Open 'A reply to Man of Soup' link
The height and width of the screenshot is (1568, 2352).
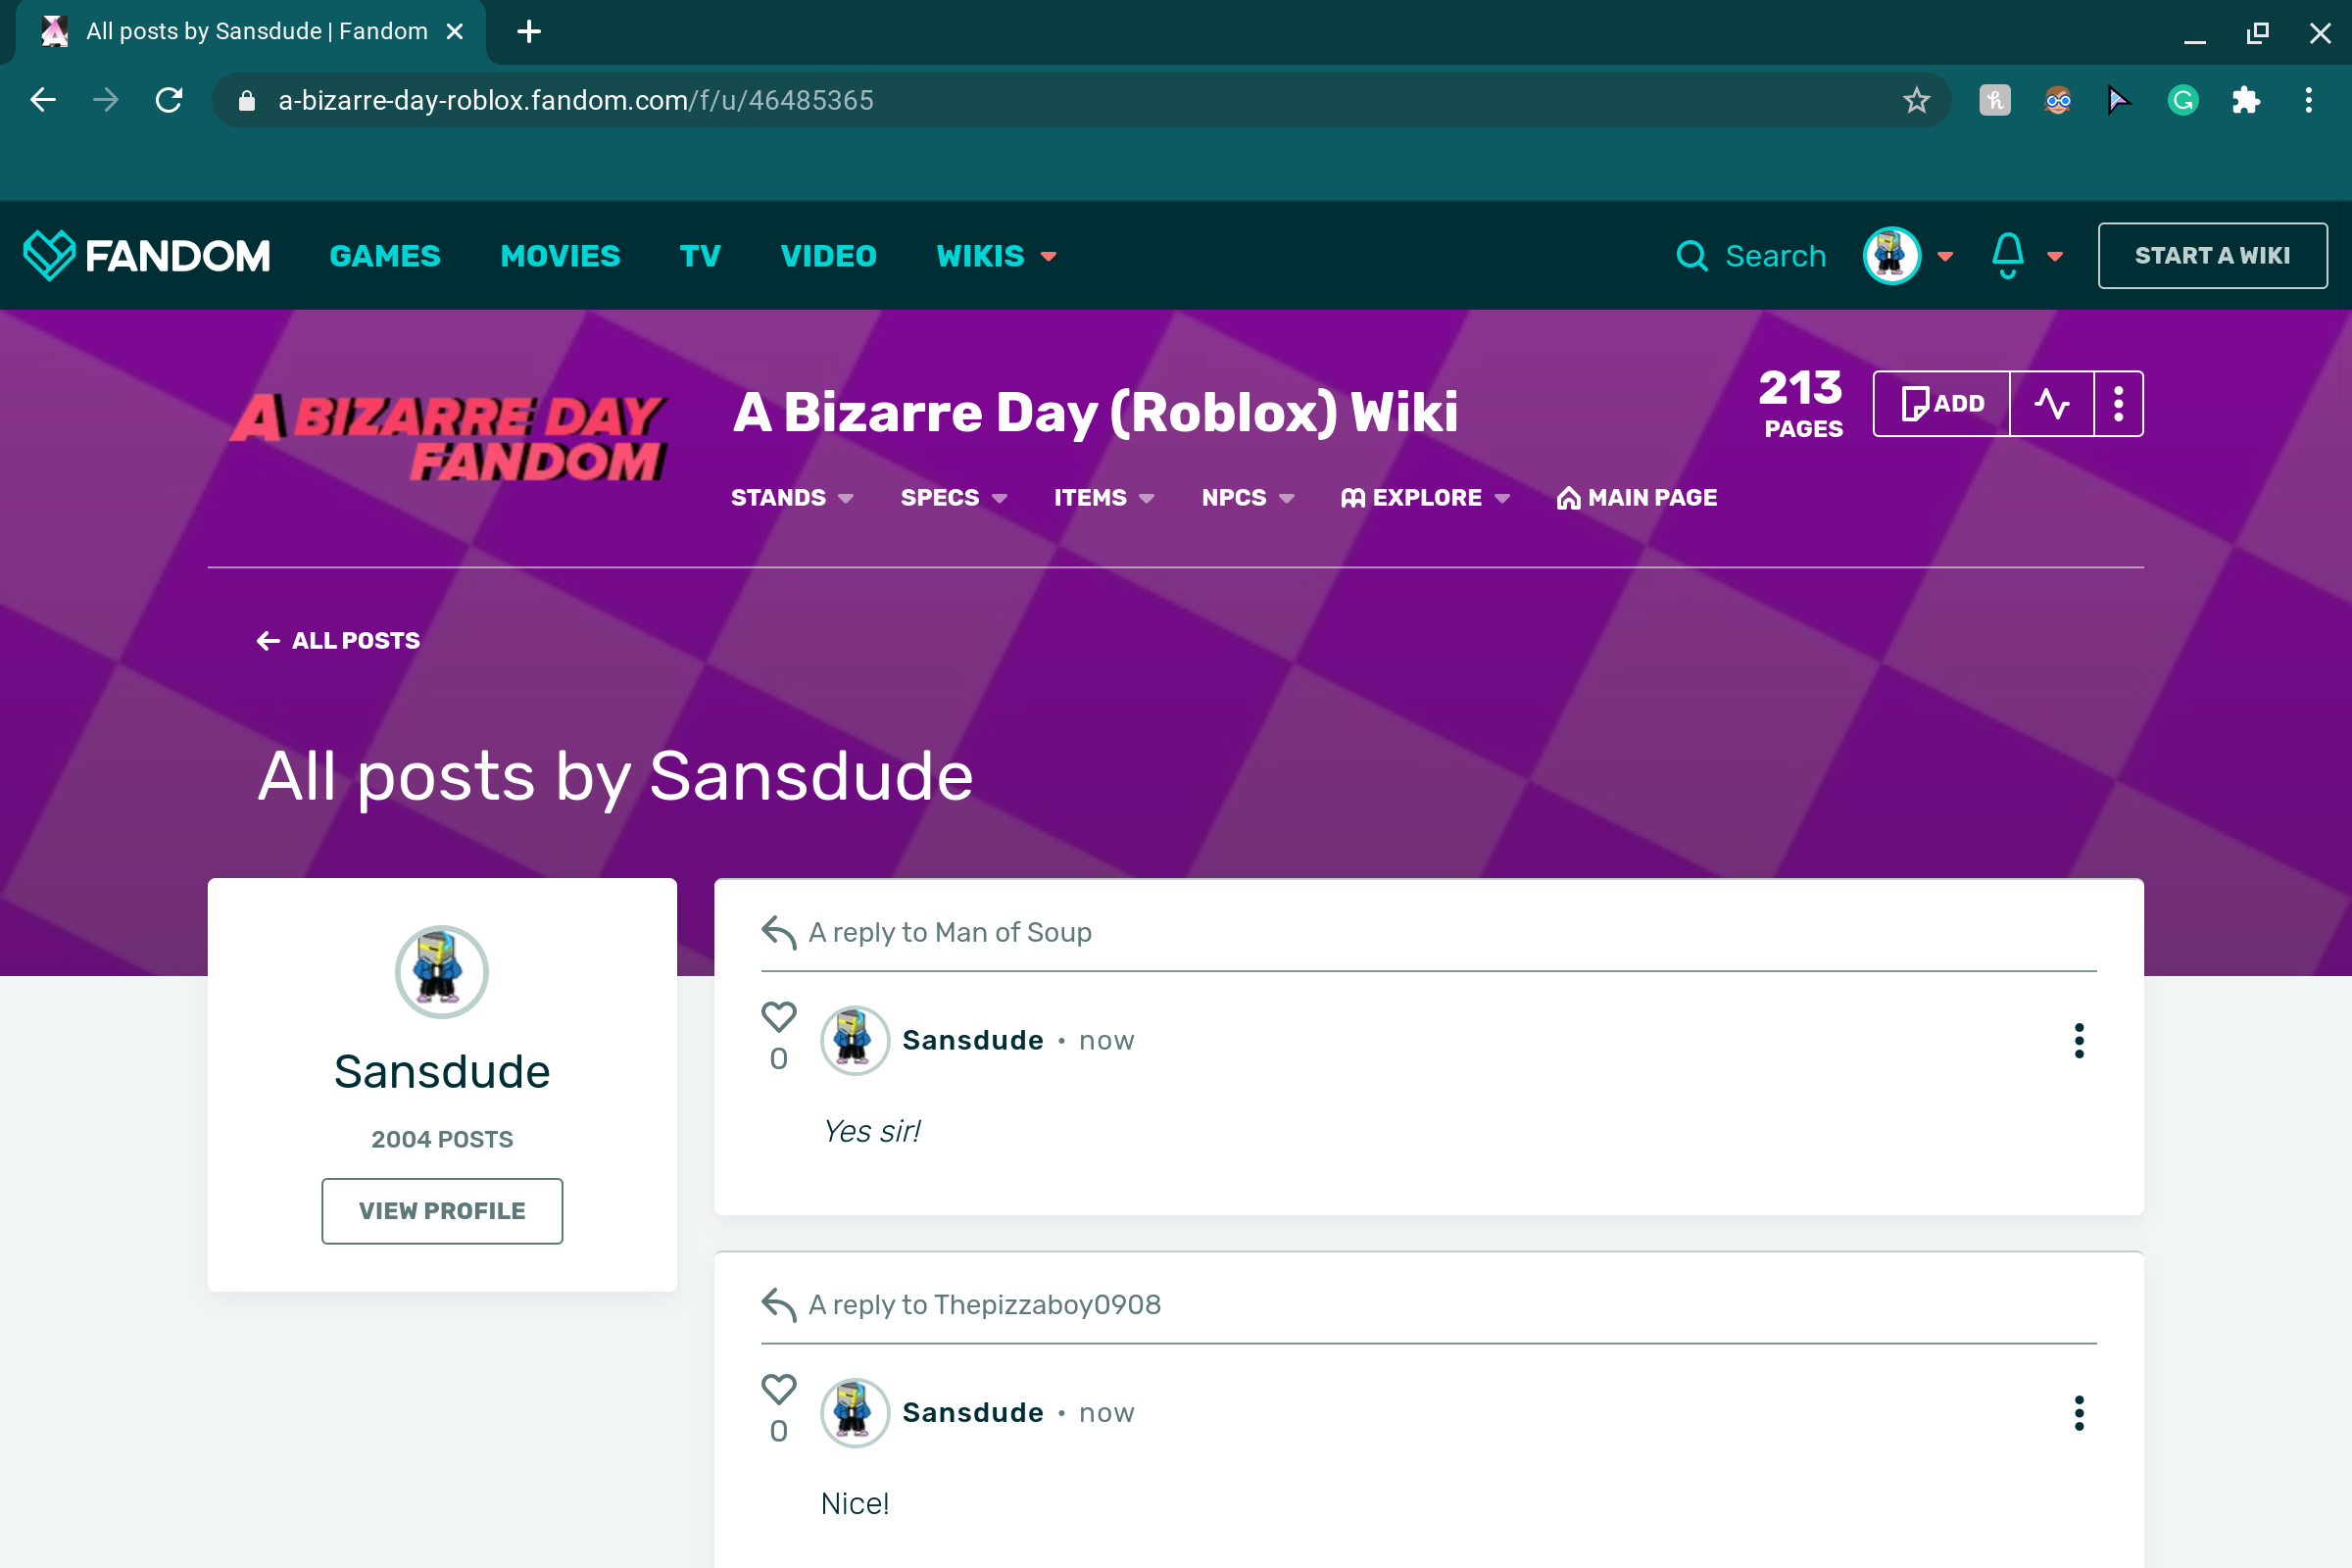[x=950, y=932]
